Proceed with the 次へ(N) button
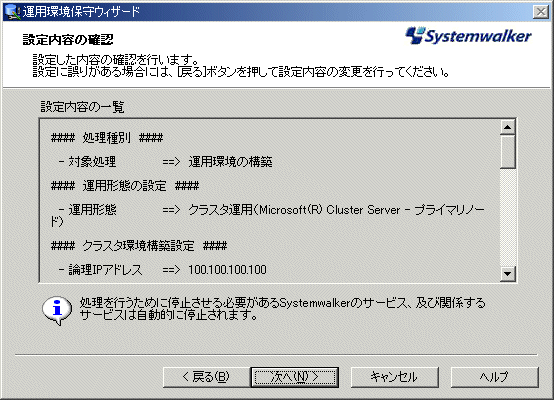The image size is (554, 400). (295, 377)
